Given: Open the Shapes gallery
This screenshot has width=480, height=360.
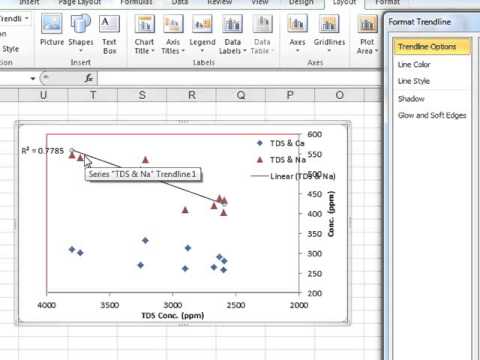Looking at the screenshot, I should click(x=81, y=33).
